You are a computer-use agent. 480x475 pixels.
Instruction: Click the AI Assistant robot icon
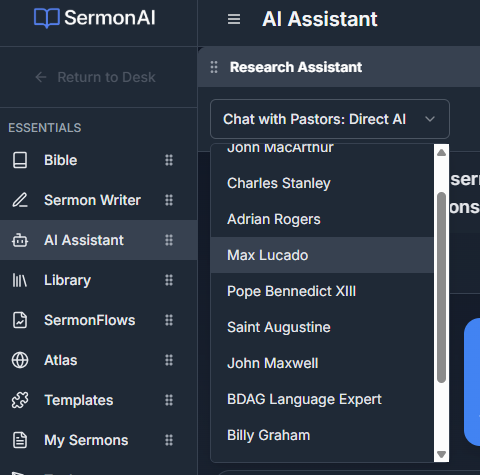[20, 240]
